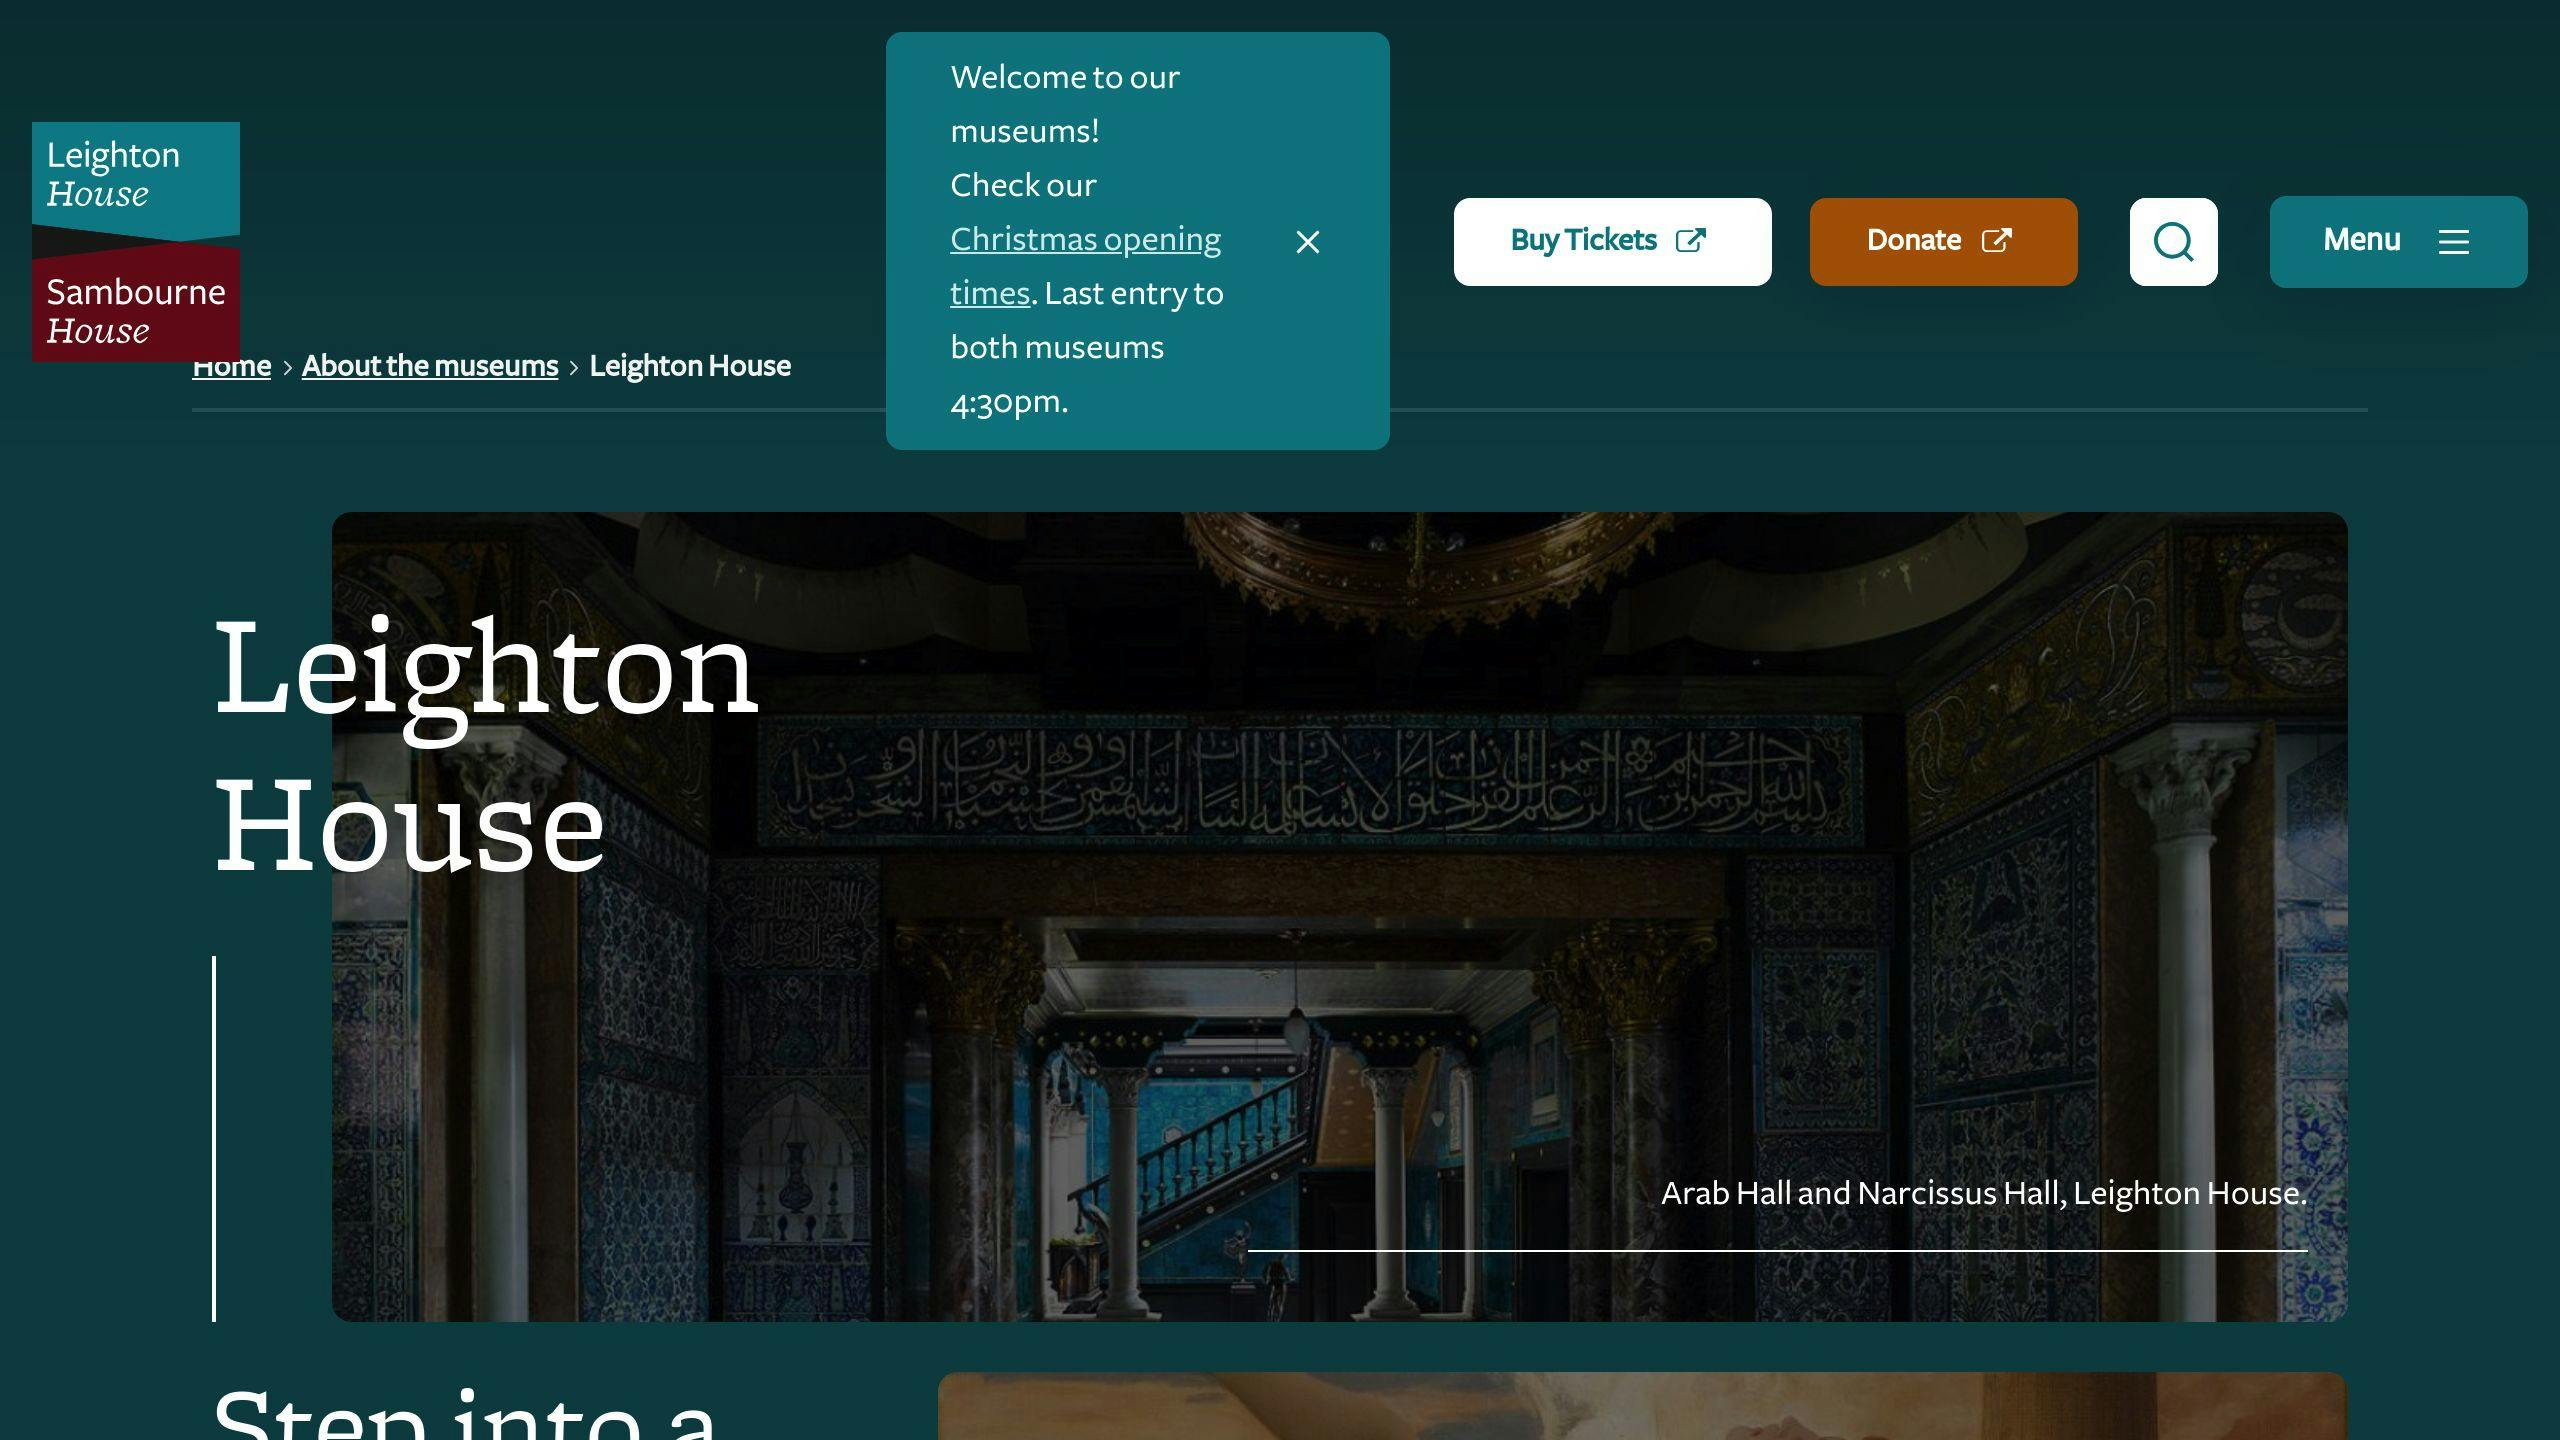Viewport: 2560px width, 1440px height.
Task: Open the Christmas opening times link
Action: pyautogui.click(x=1085, y=266)
